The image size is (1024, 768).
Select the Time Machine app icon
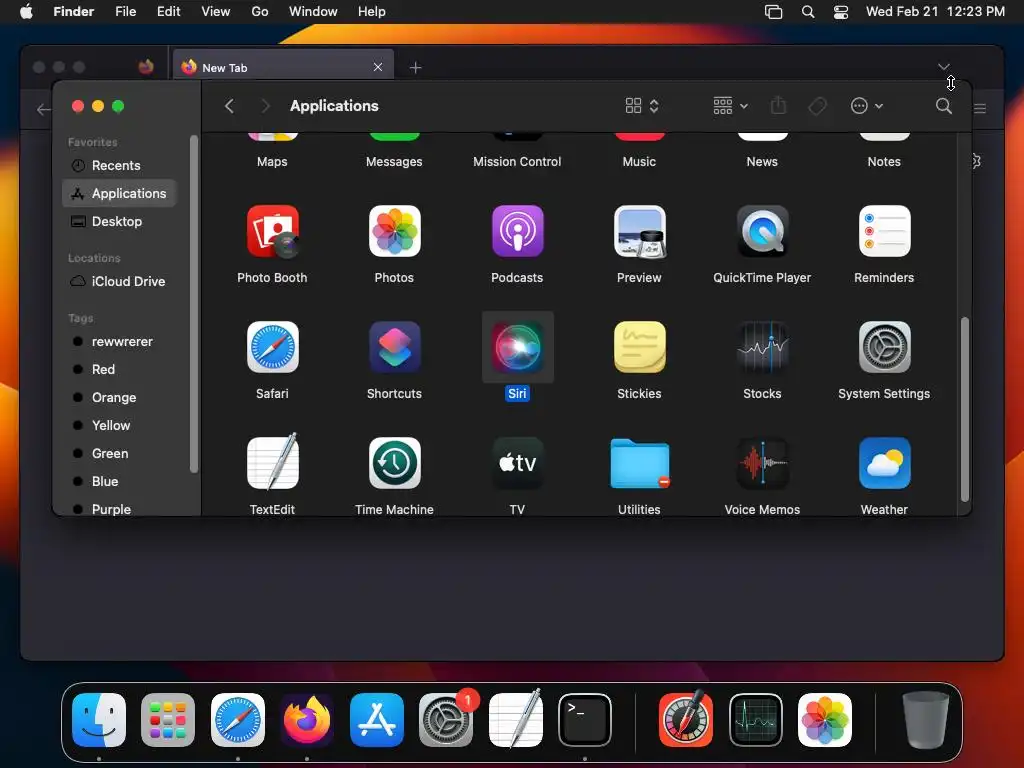coord(394,463)
